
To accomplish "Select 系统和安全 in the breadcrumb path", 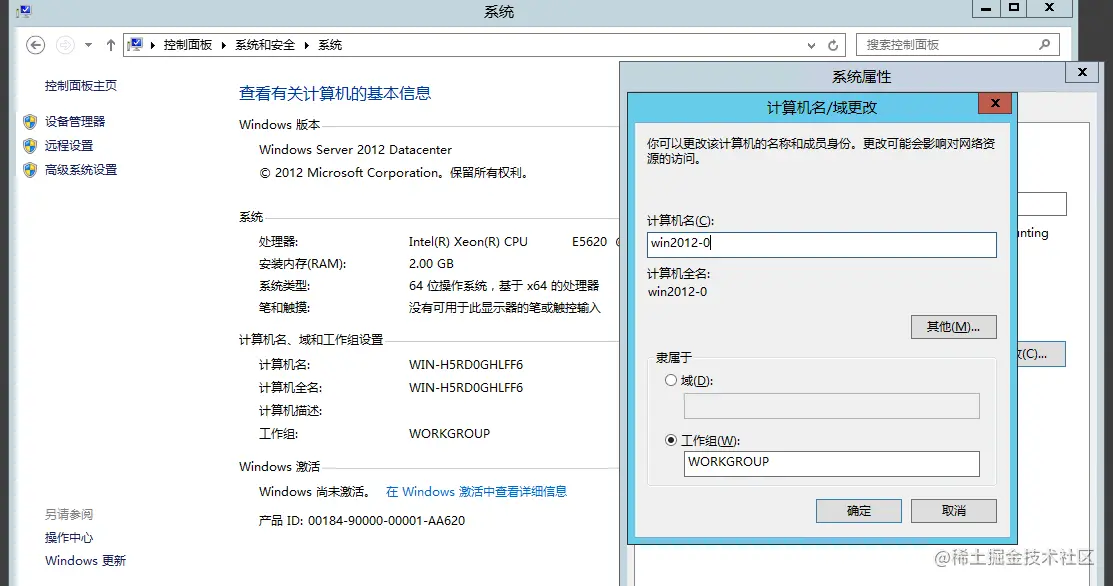I will [x=265, y=45].
